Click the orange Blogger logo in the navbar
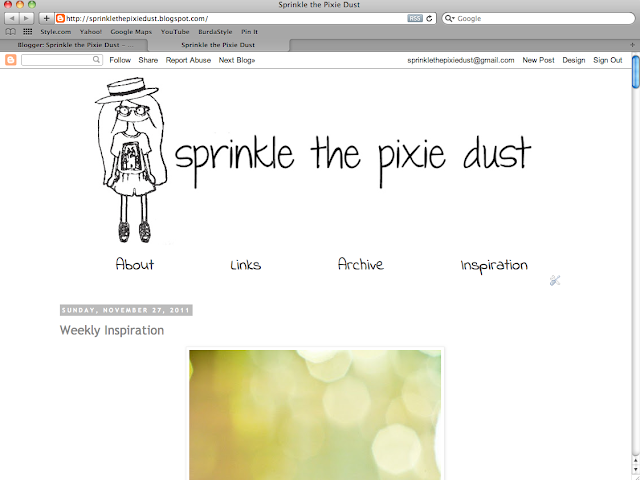Screen dimensions: 640x480 (x=11, y=60)
